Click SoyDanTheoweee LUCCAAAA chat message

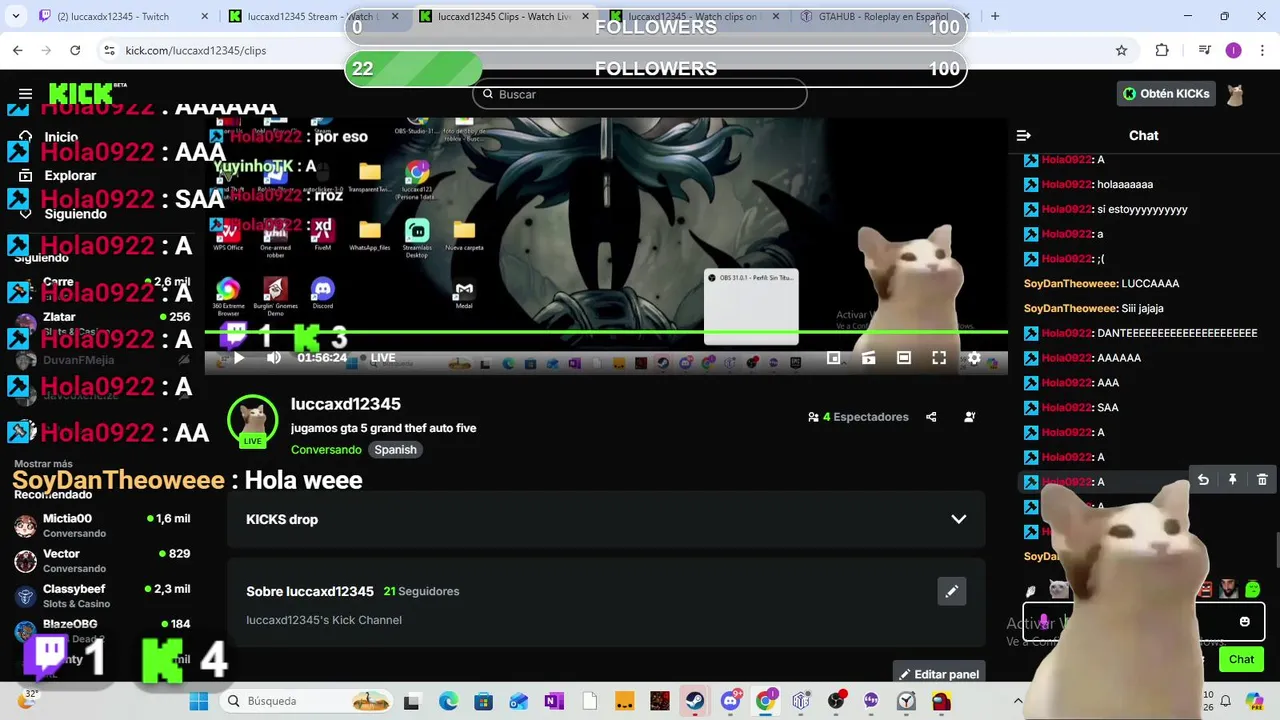[1102, 283]
